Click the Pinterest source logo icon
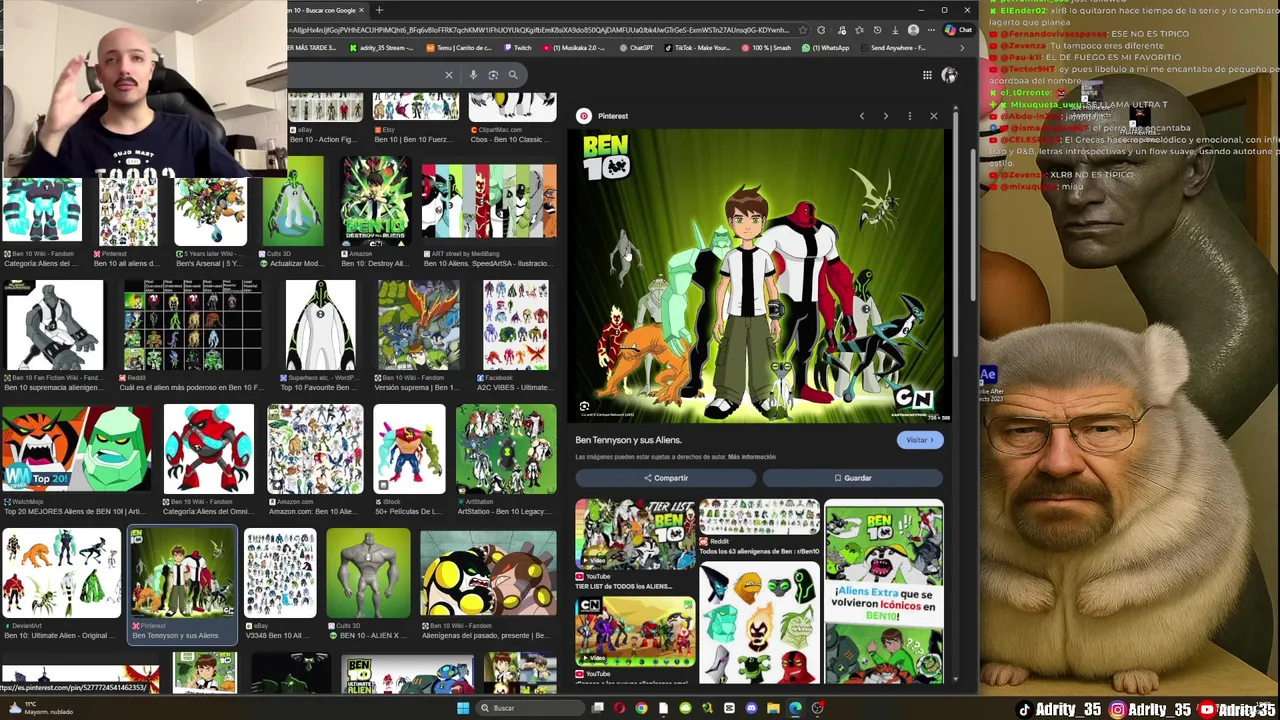This screenshot has width=1280, height=720. tap(584, 116)
